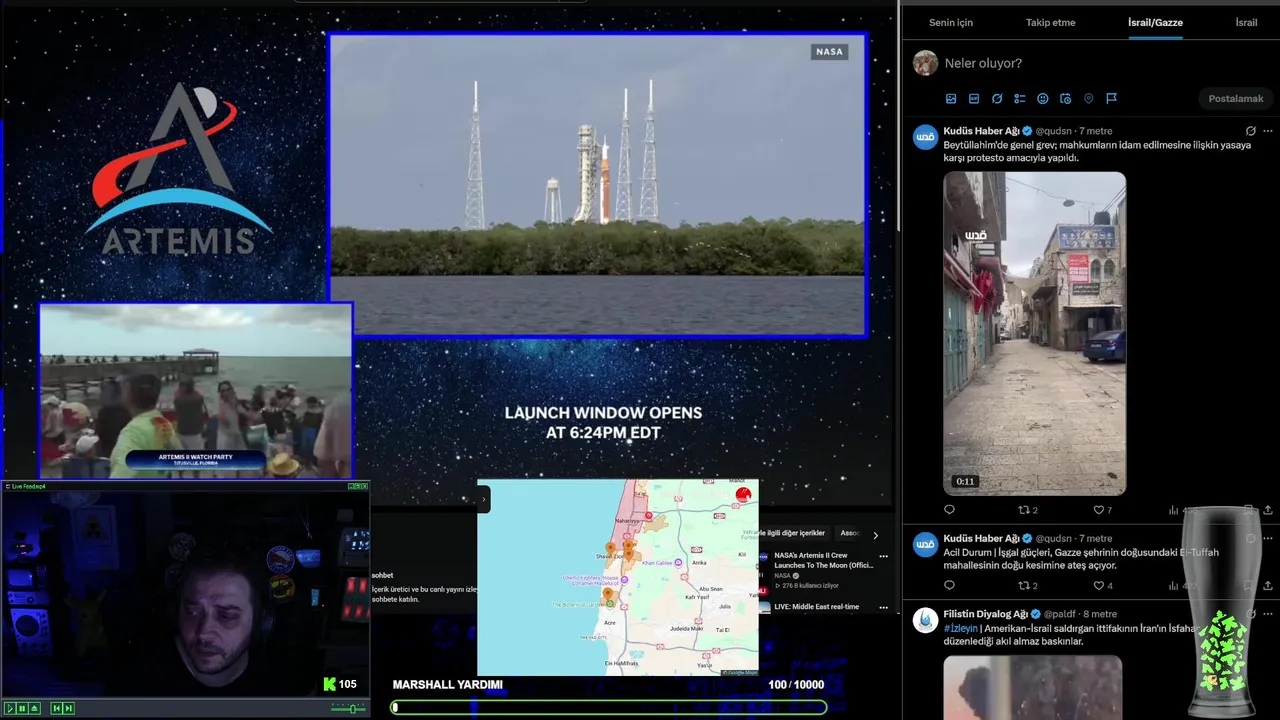The width and height of the screenshot is (1280, 720).
Task: Schedule the post with calendar icon
Action: [x=1066, y=99]
